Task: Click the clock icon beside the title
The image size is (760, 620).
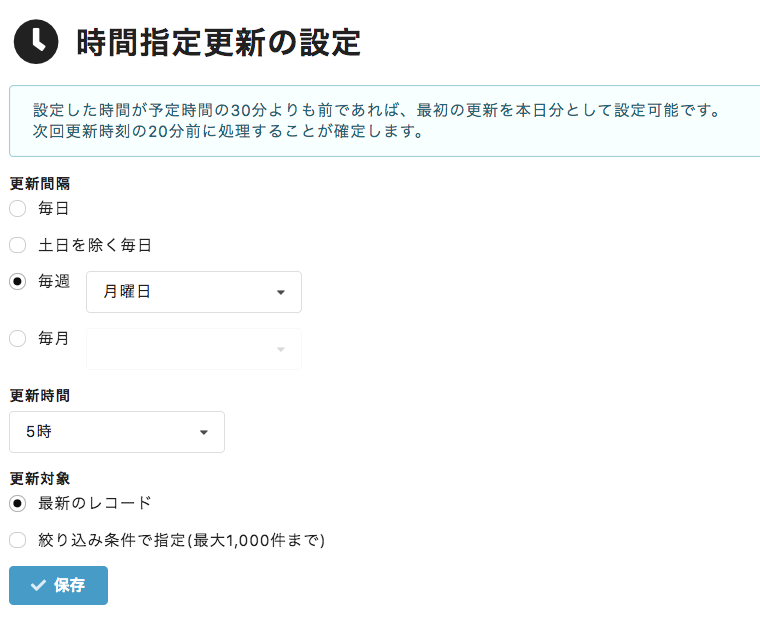Action: coord(36,42)
